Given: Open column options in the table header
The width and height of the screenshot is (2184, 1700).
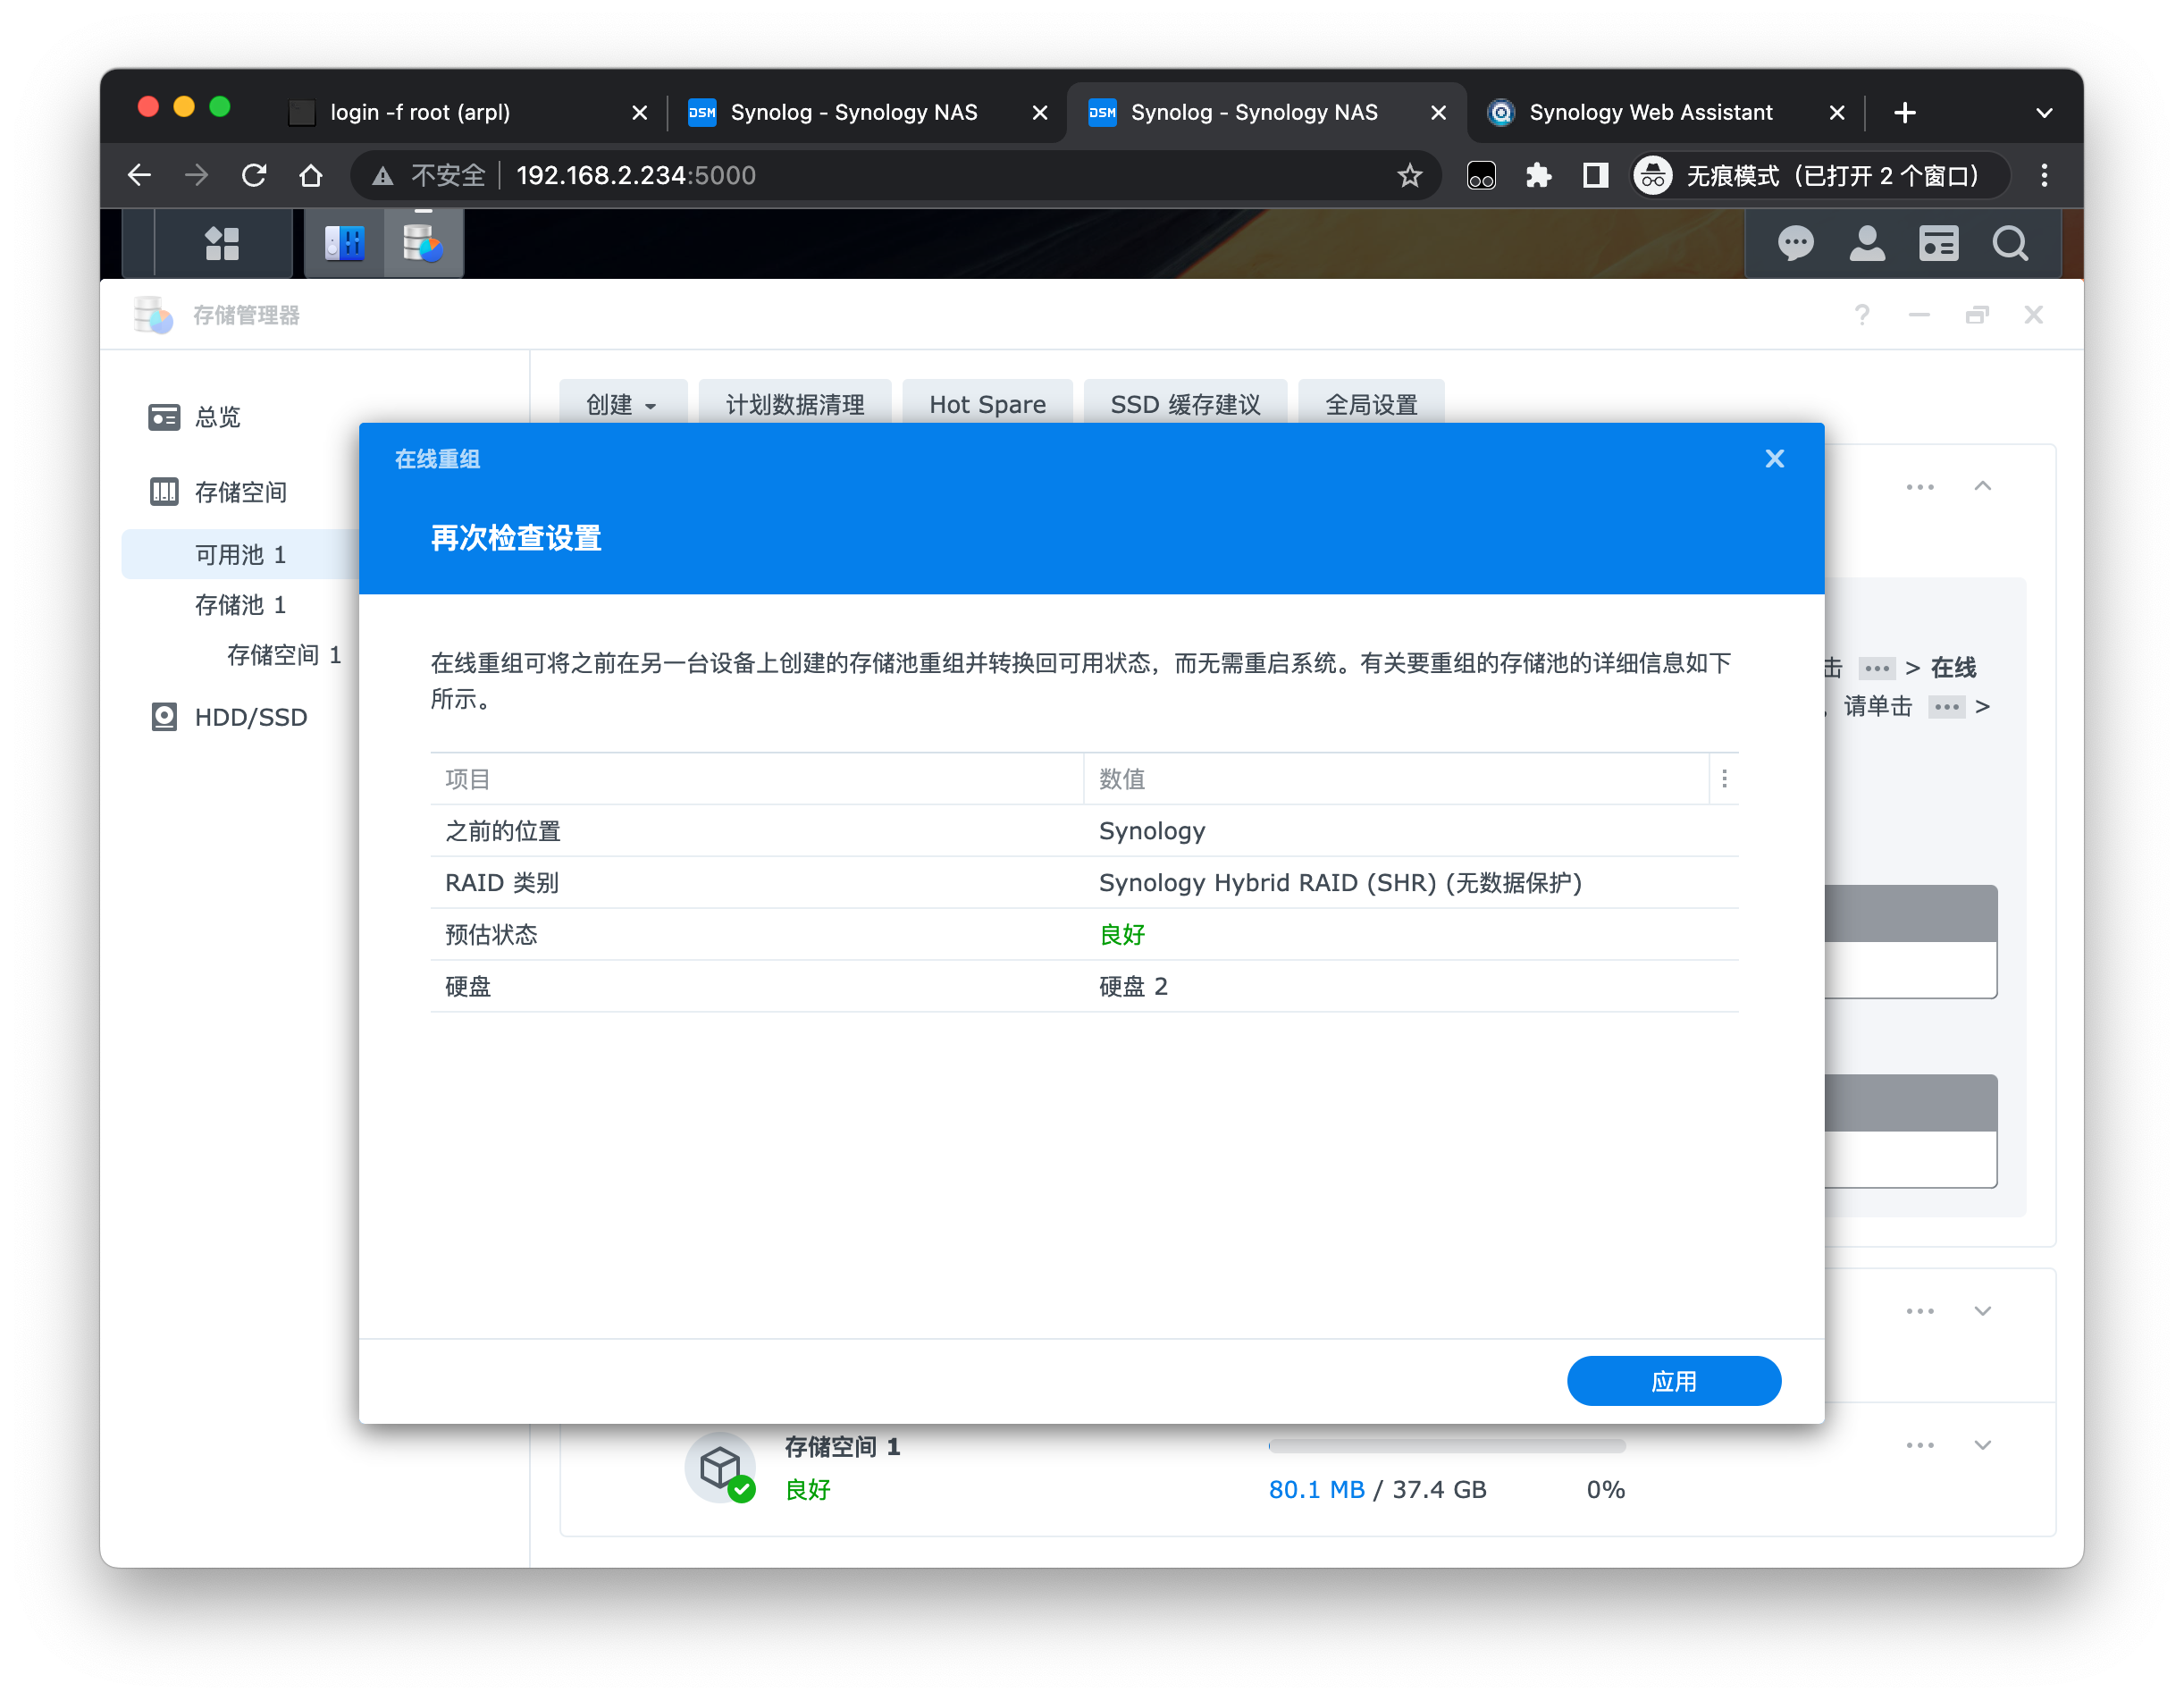Looking at the screenshot, I should tap(1724, 779).
